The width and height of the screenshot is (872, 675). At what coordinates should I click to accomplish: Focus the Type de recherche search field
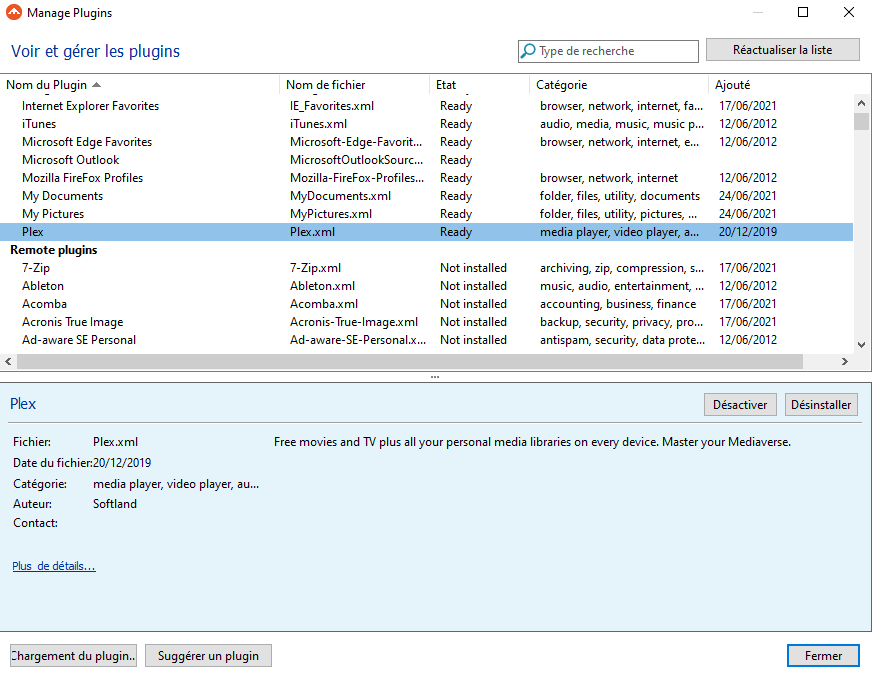point(608,51)
